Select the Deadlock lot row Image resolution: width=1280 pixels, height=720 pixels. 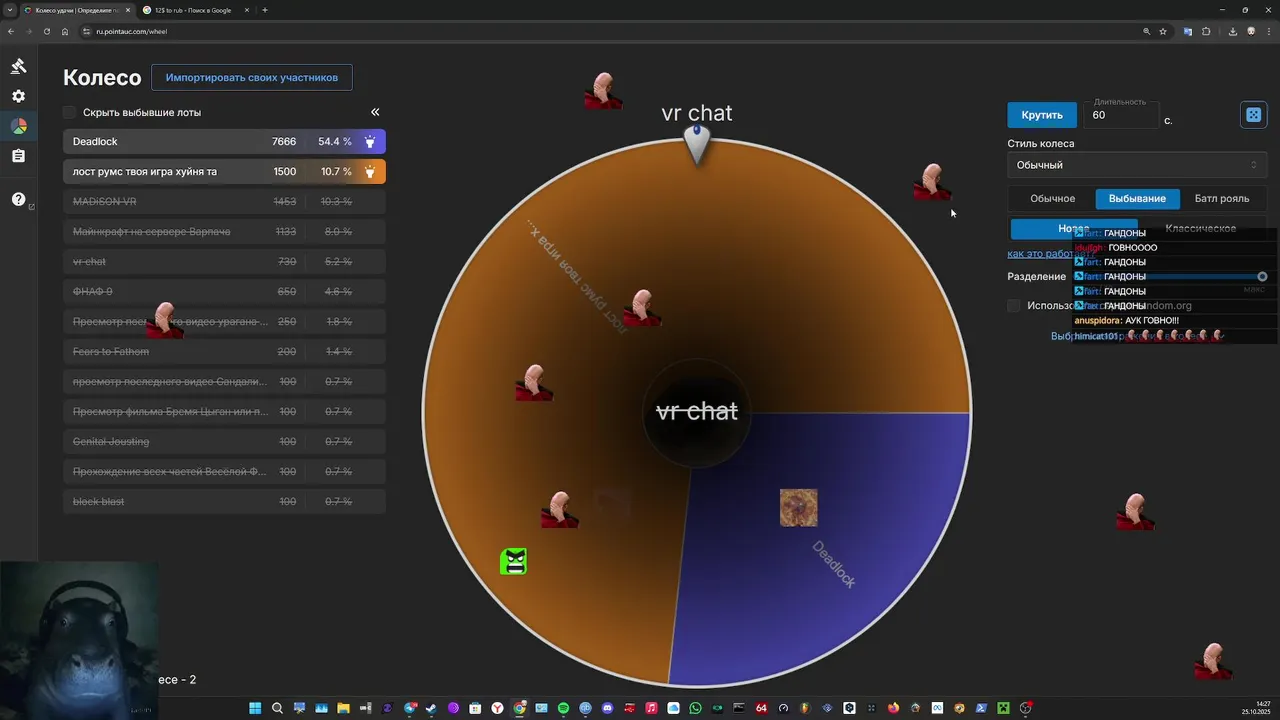[224, 142]
